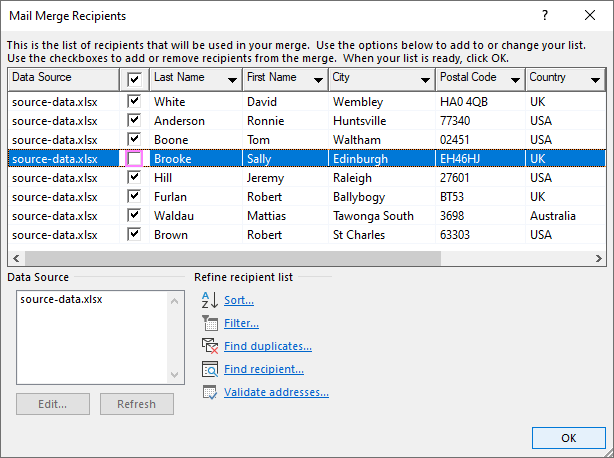Image resolution: width=614 pixels, height=458 pixels.
Task: Click the 3698 postal code cell
Action: (x=480, y=216)
